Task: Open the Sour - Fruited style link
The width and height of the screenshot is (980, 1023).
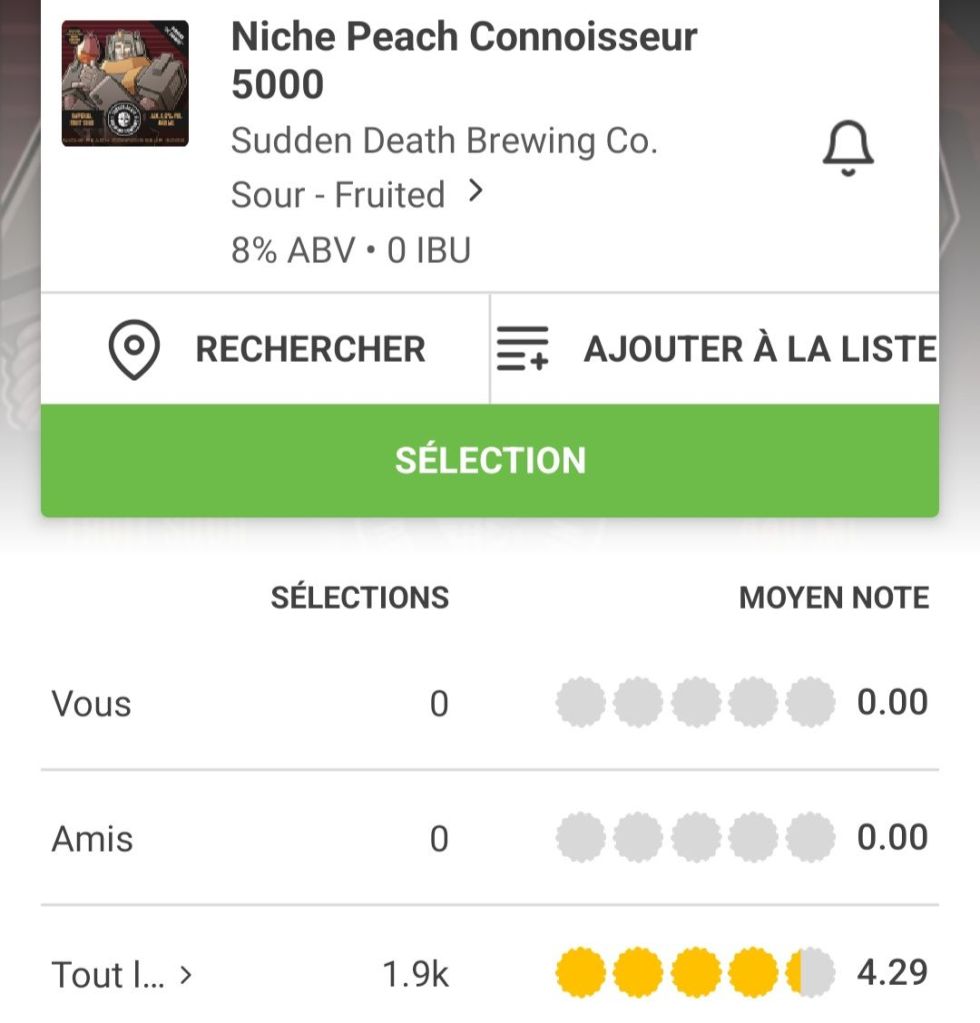Action: 338,195
